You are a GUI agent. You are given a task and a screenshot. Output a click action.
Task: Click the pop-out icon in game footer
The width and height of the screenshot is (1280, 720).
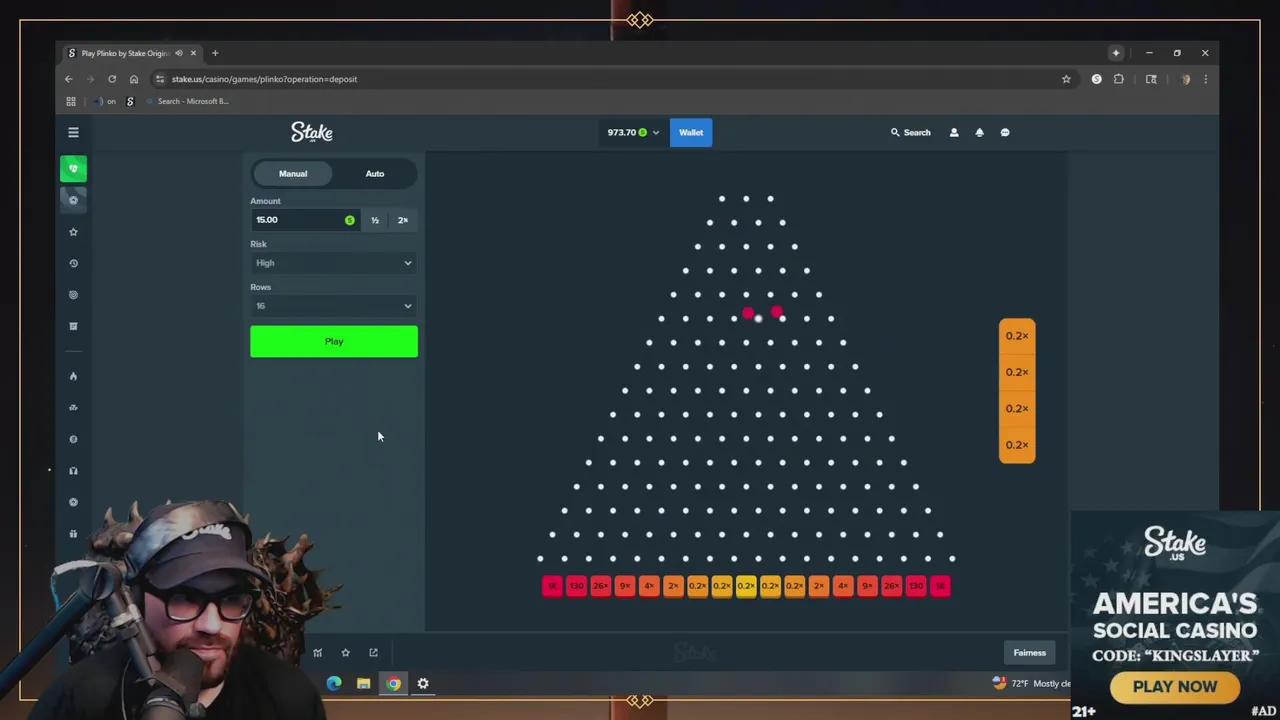pyautogui.click(x=374, y=653)
